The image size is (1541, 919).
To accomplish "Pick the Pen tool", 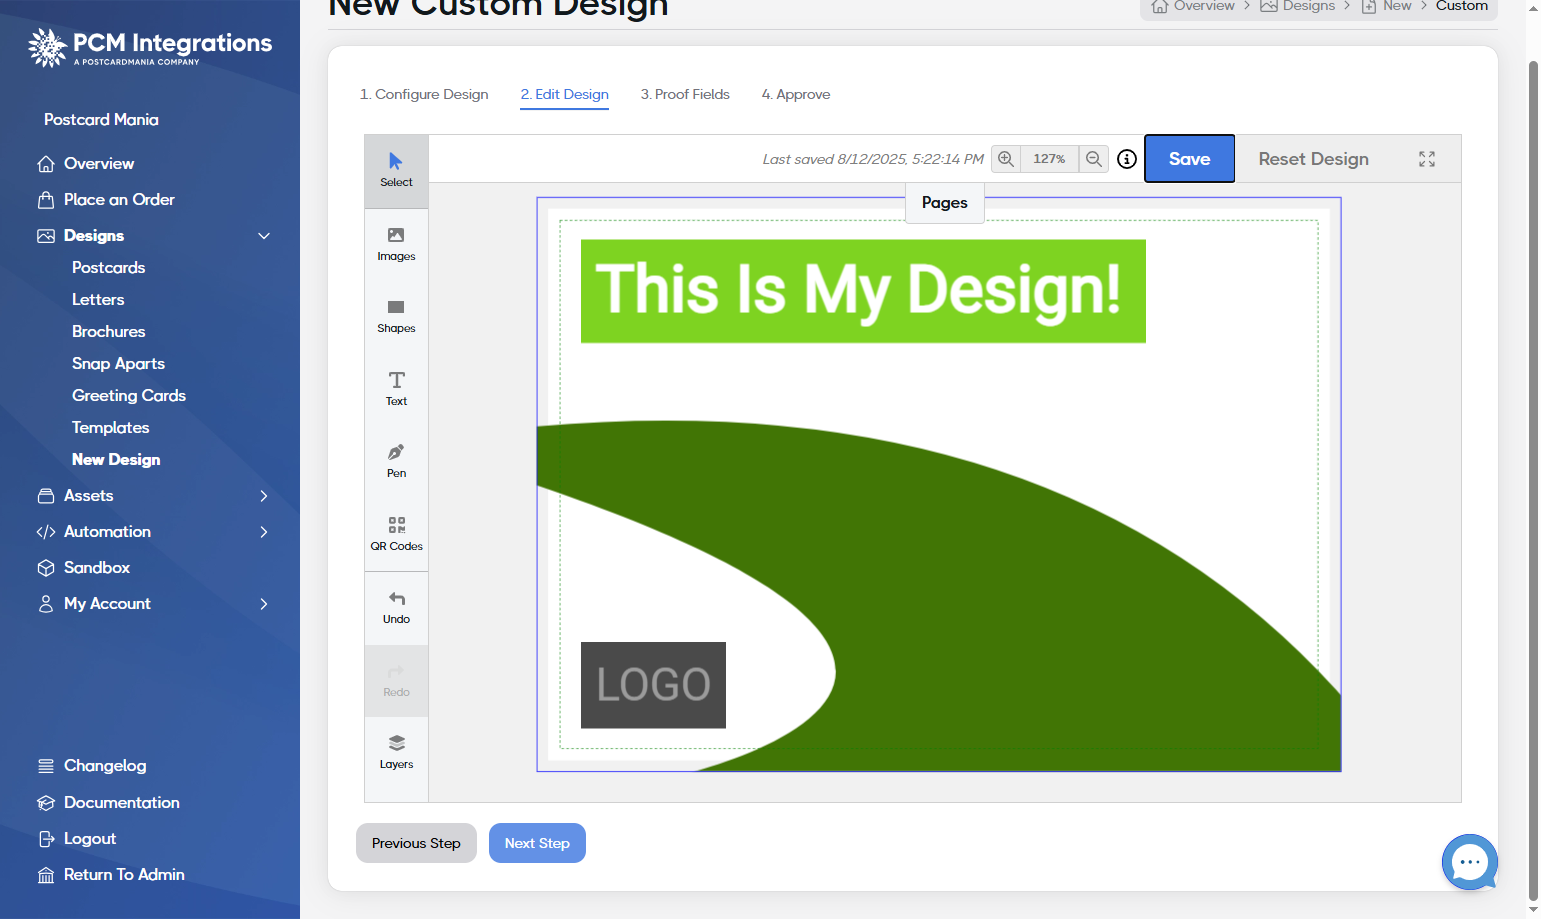I will tap(396, 461).
